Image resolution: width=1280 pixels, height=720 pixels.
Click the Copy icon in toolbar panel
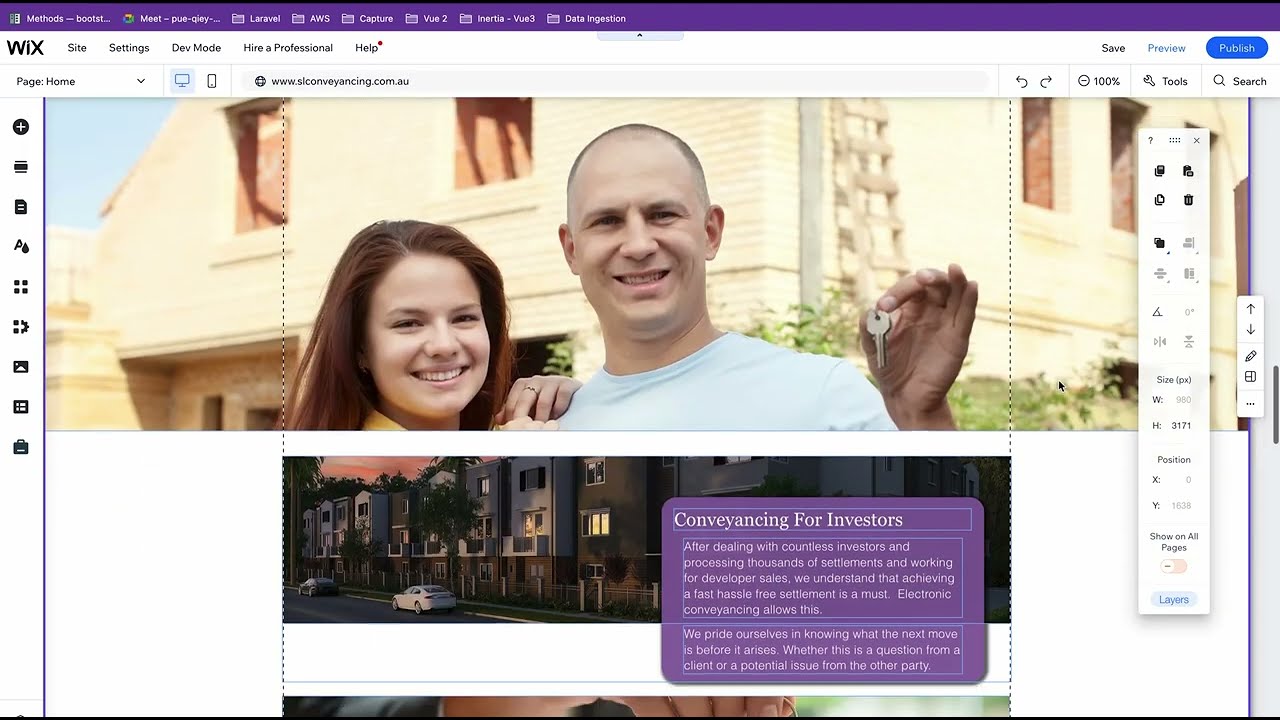tap(1160, 171)
